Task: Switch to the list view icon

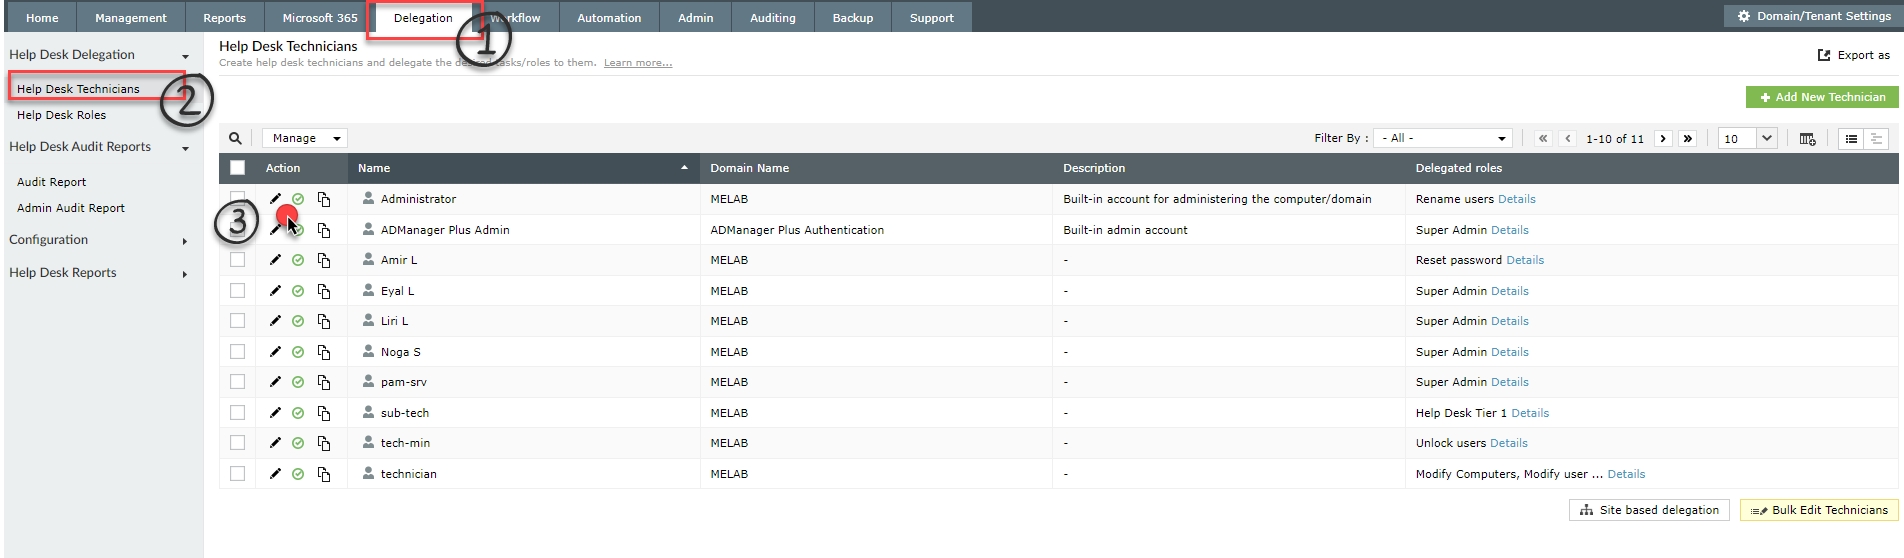Action: click(1851, 139)
